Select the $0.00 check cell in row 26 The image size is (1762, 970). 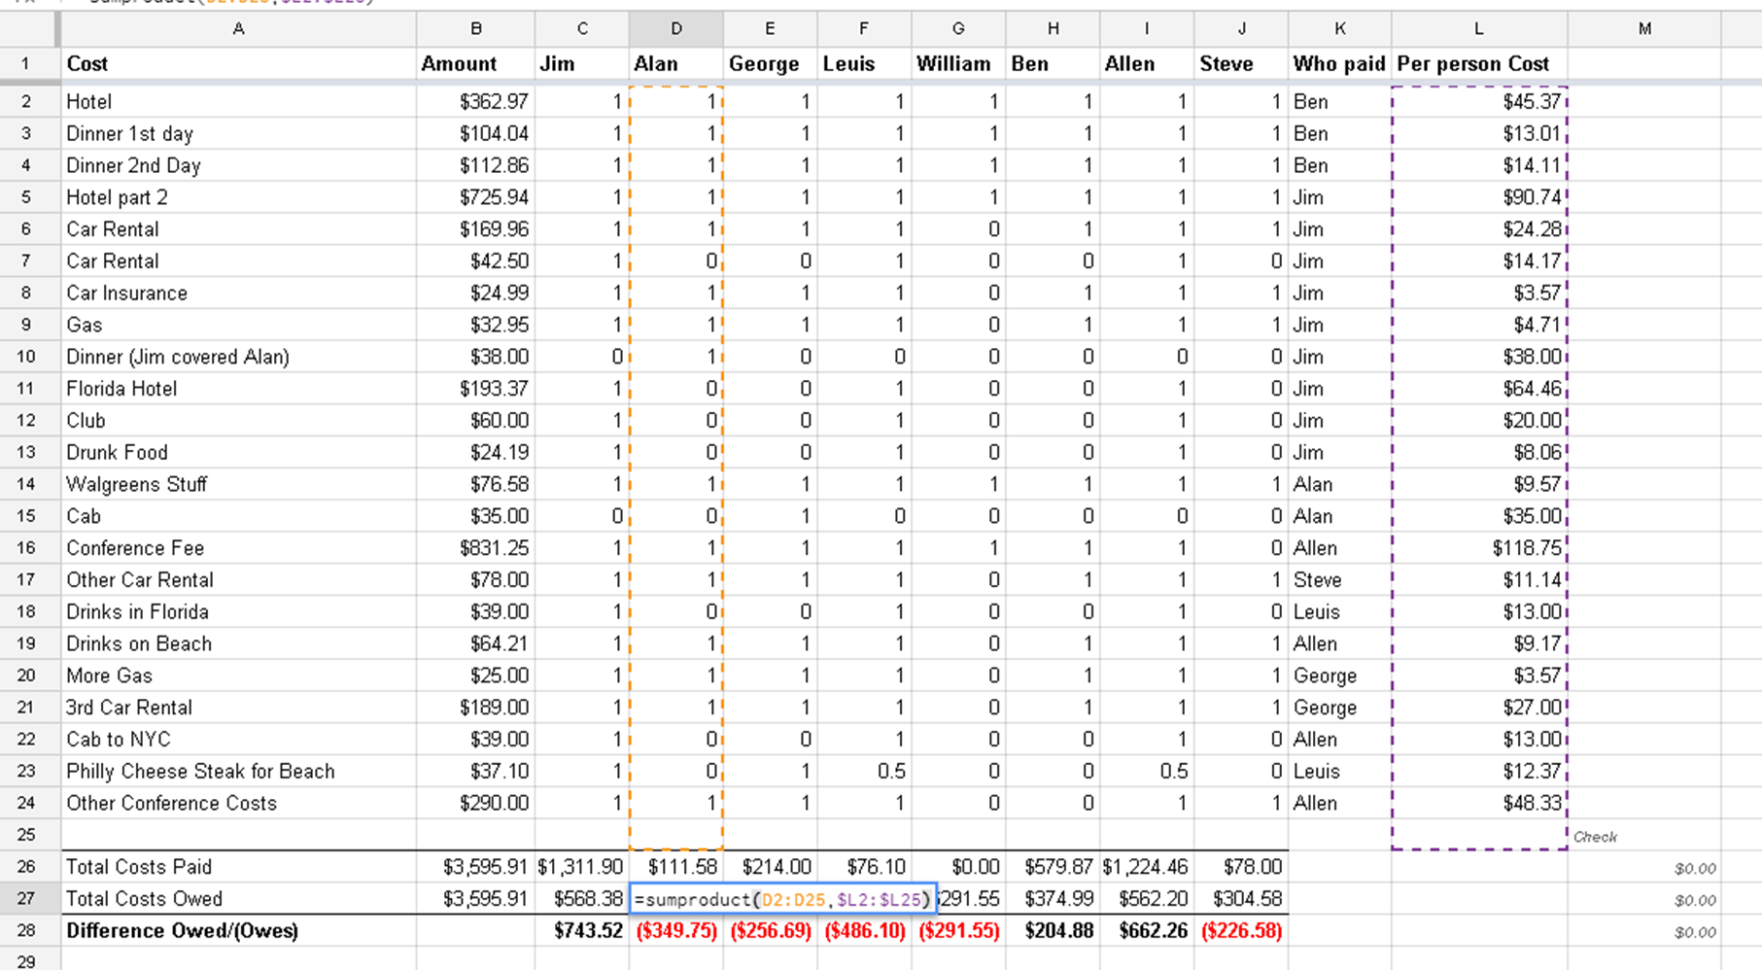coord(1646,867)
